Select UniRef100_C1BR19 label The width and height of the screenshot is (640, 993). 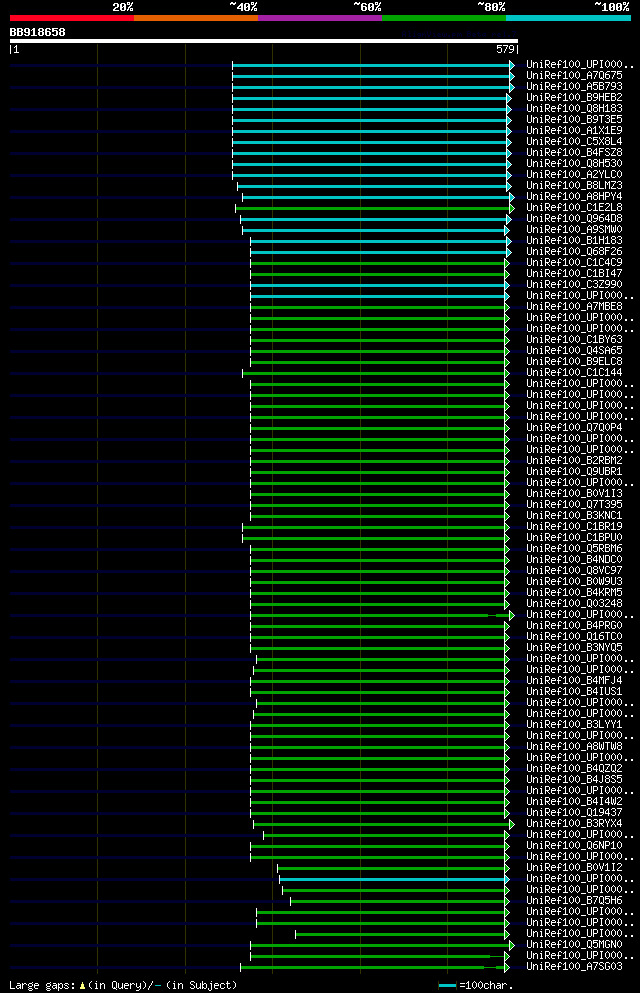click(x=574, y=527)
